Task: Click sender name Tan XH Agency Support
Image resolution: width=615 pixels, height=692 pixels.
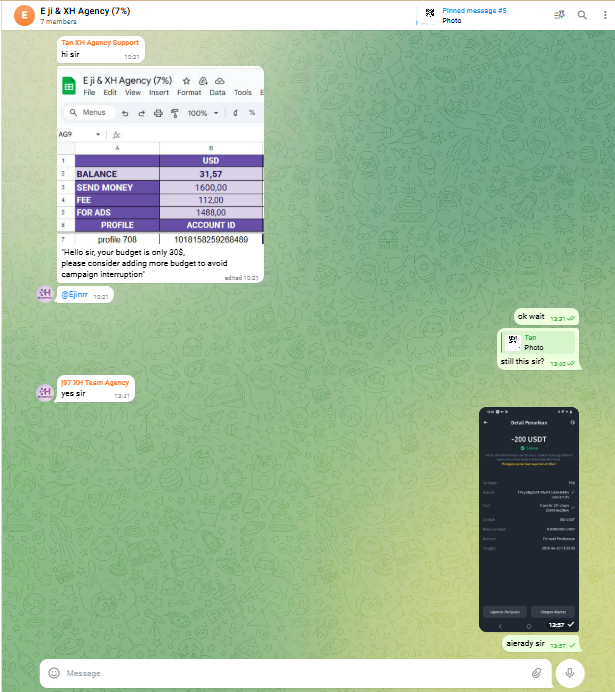Action: [100, 43]
